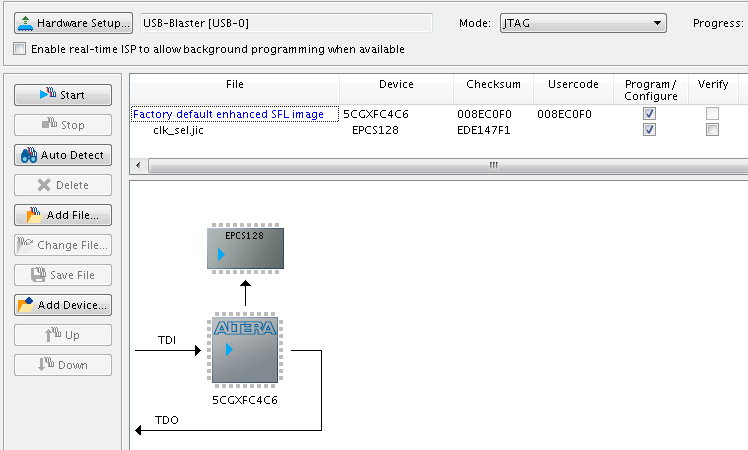
Task: Click the icon on Add Device button
Action: click(26, 304)
